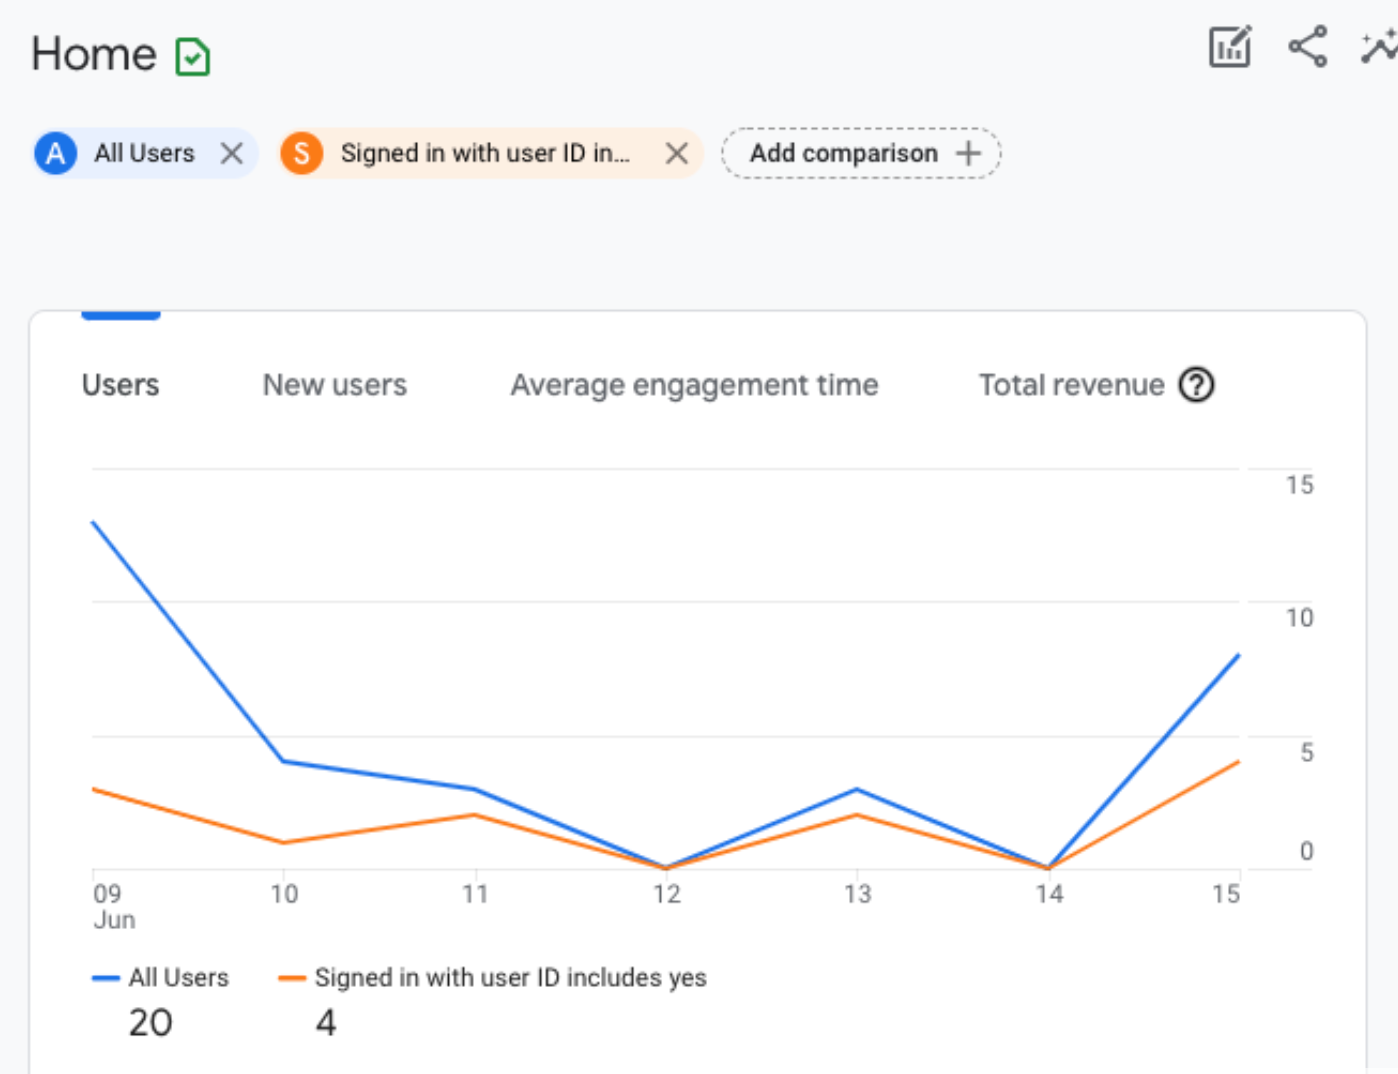Image resolution: width=1398 pixels, height=1074 pixels.
Task: Switch to the New users tab
Action: tap(334, 385)
